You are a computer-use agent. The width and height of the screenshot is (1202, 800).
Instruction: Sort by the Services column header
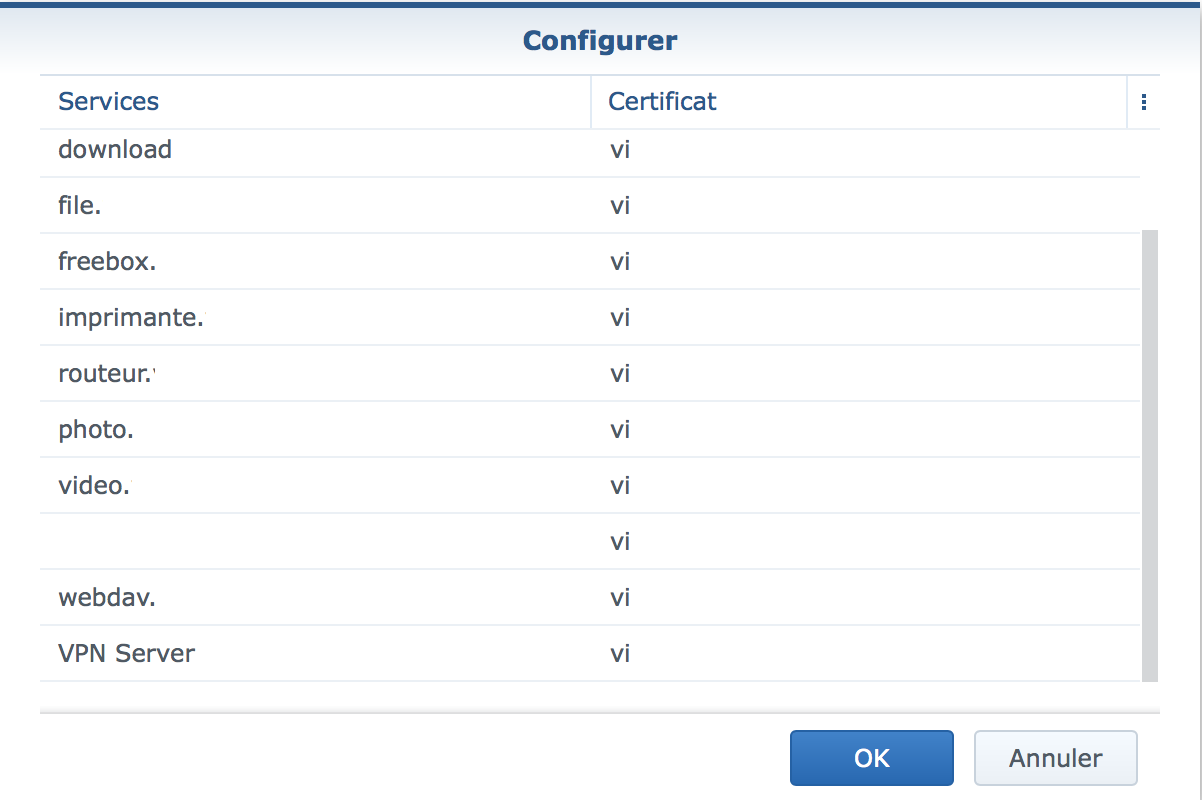[x=315, y=102]
